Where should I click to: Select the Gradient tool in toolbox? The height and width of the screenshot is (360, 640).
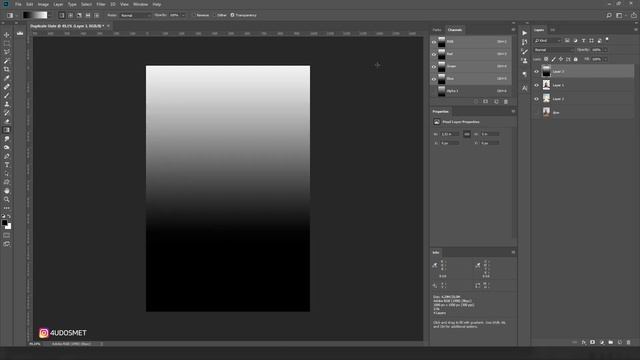(x=7, y=130)
